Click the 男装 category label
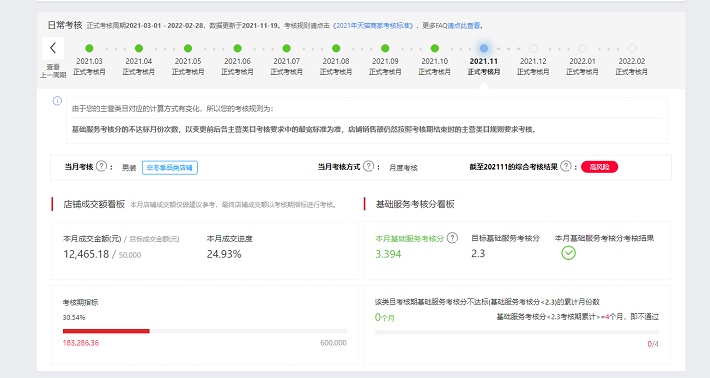The image size is (710, 378). pyautogui.click(x=129, y=168)
